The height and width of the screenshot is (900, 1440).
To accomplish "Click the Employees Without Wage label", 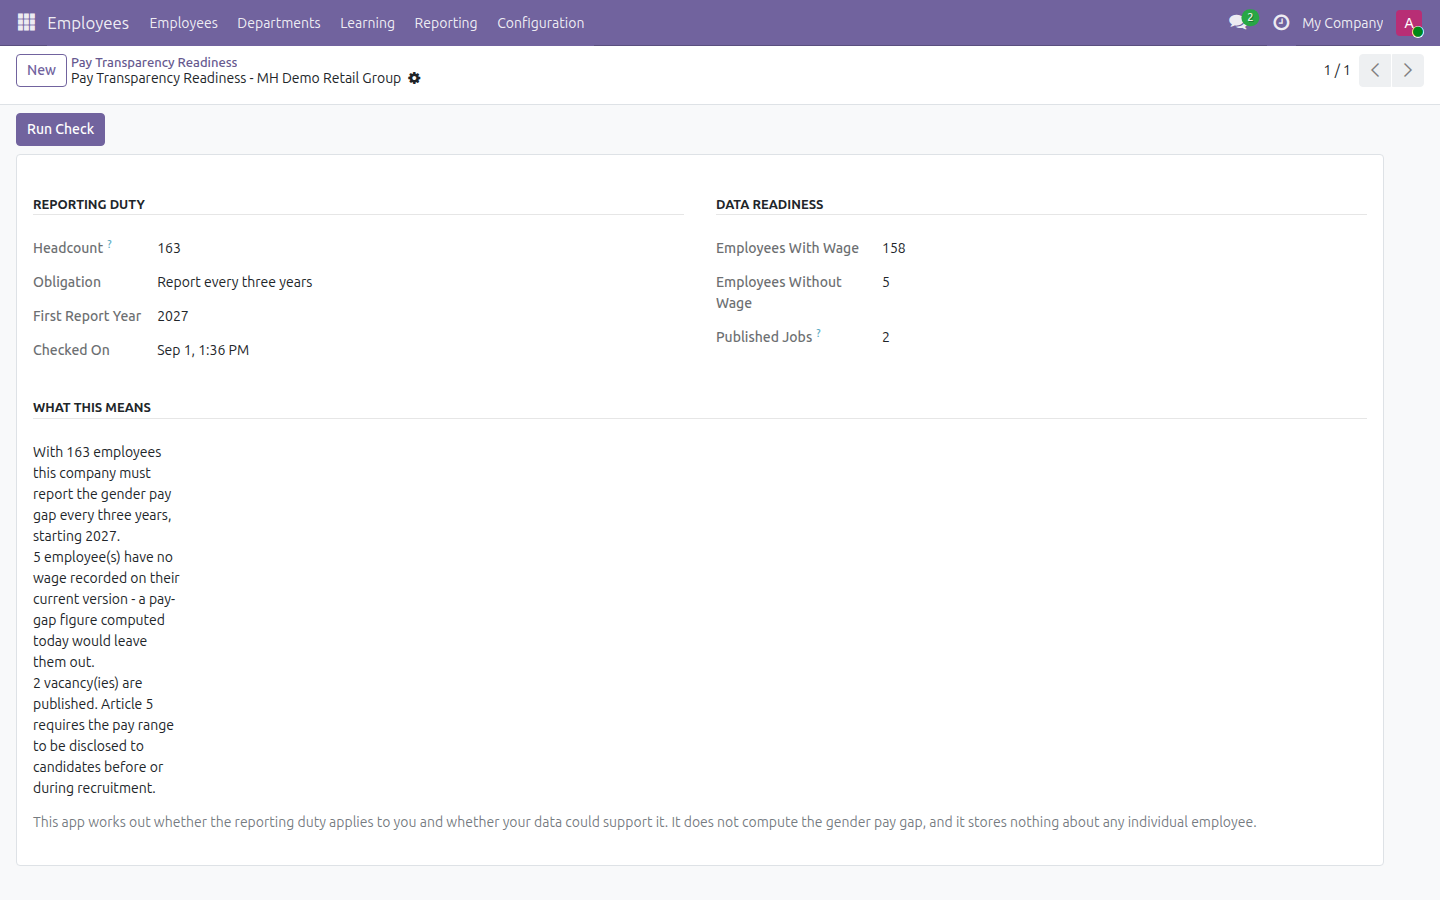I will [x=779, y=292].
